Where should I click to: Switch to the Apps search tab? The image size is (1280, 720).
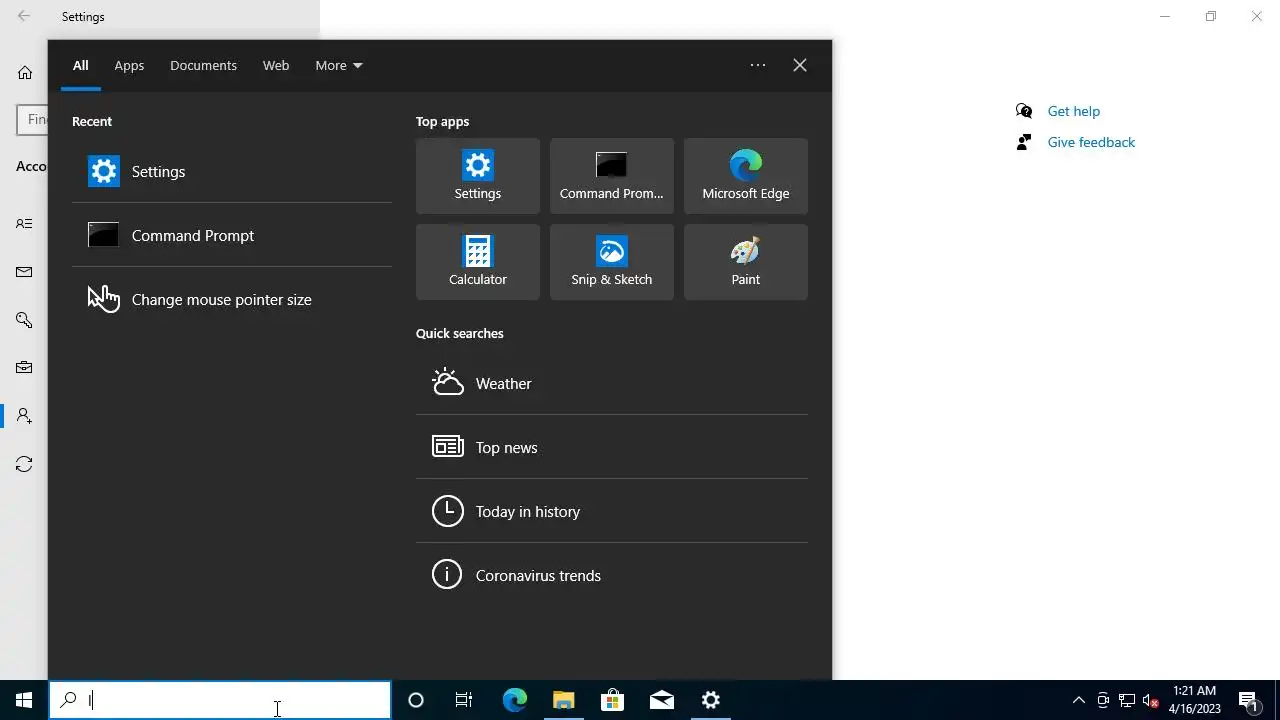129,65
